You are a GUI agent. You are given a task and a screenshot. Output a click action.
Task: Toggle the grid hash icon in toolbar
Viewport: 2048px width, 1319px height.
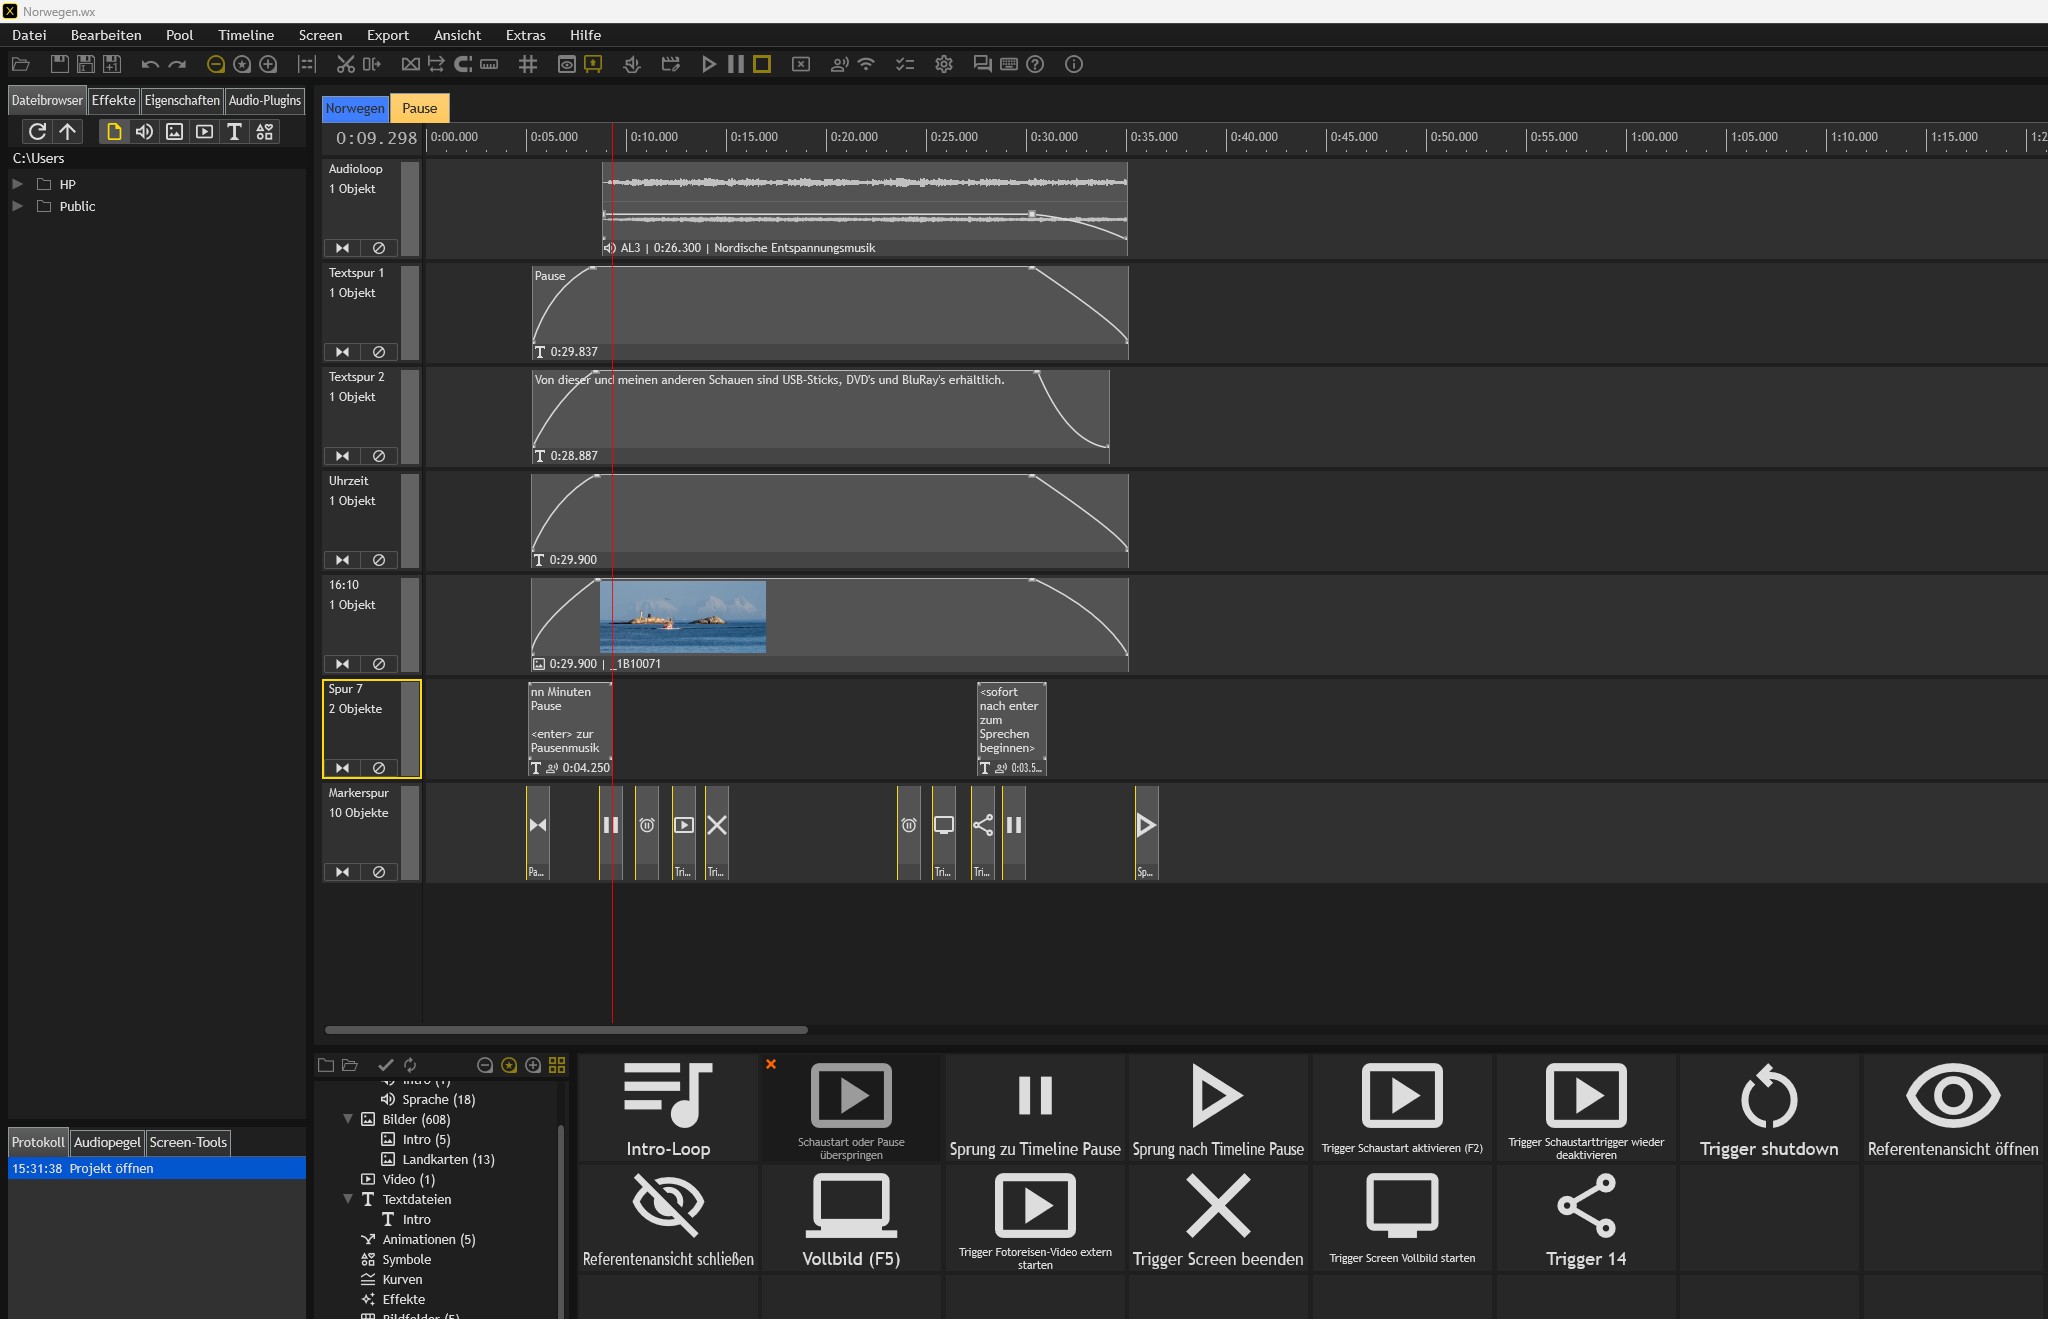(528, 64)
